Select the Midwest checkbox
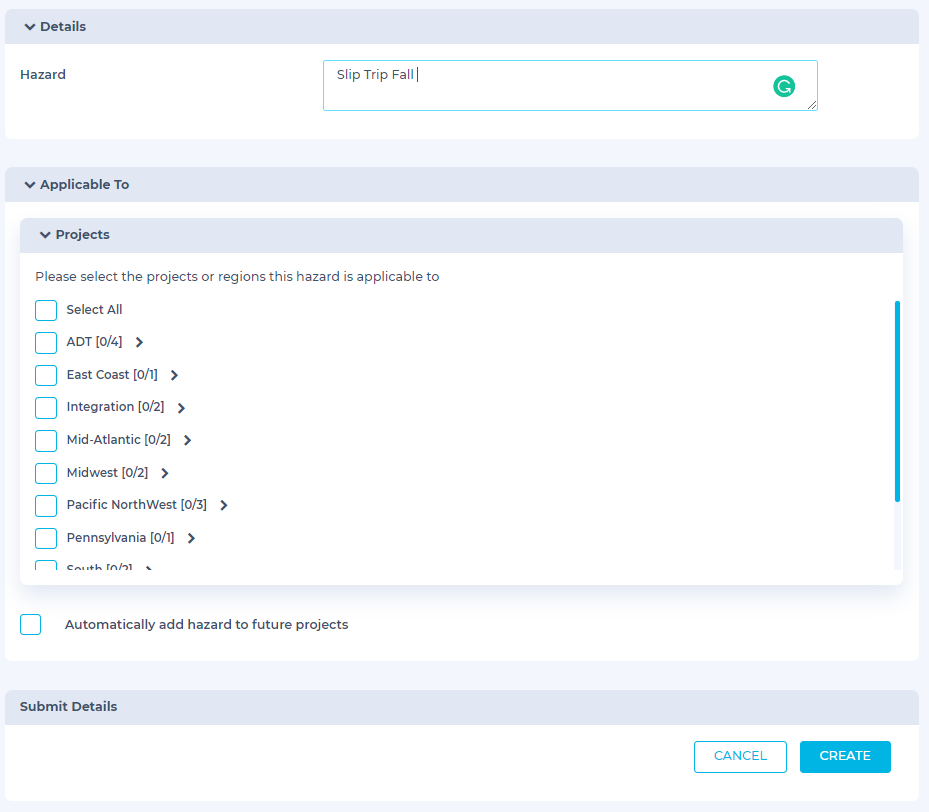The image size is (929, 812). [x=46, y=473]
